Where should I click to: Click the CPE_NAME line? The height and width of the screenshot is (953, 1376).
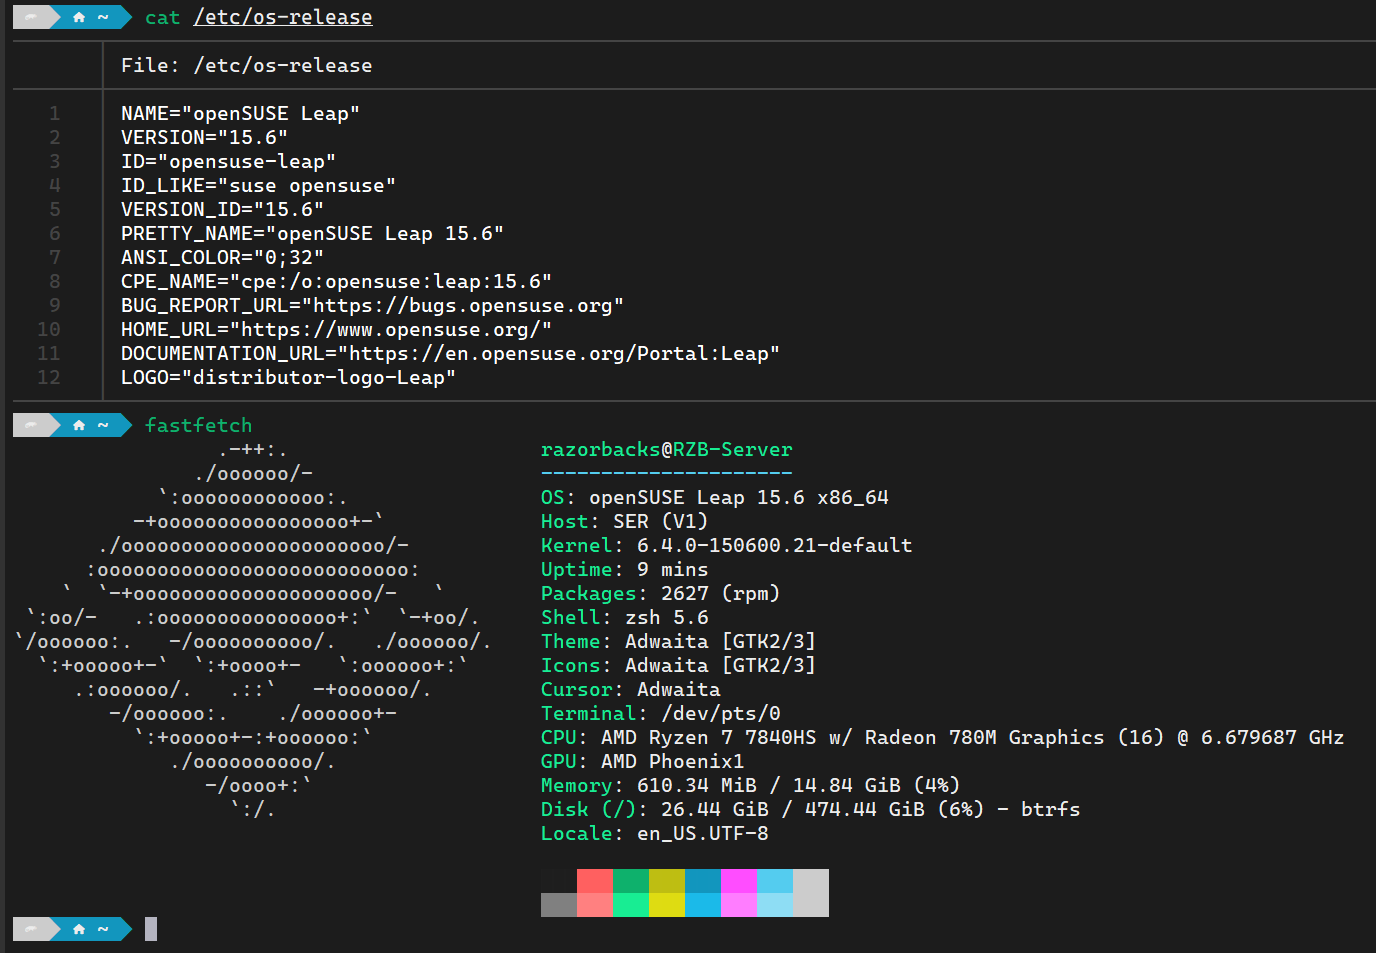coord(337,281)
